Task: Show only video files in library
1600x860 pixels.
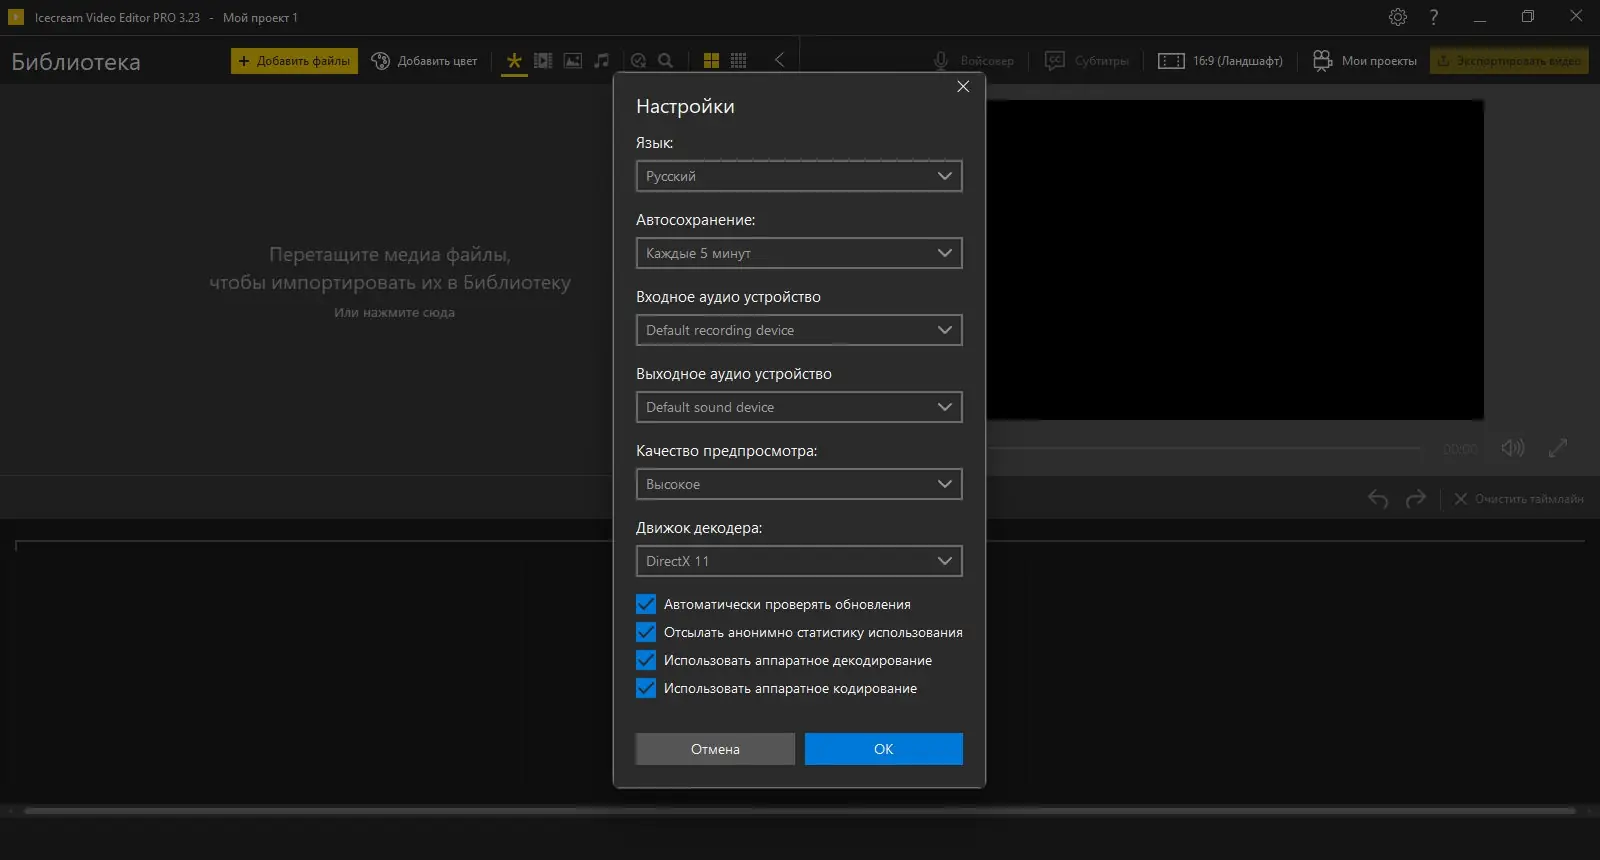Action: 543,61
